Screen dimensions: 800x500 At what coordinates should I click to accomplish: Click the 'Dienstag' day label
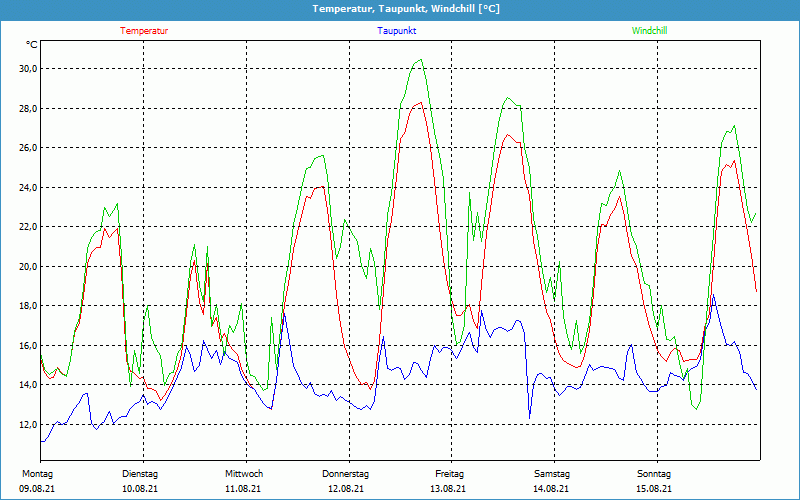(140, 474)
